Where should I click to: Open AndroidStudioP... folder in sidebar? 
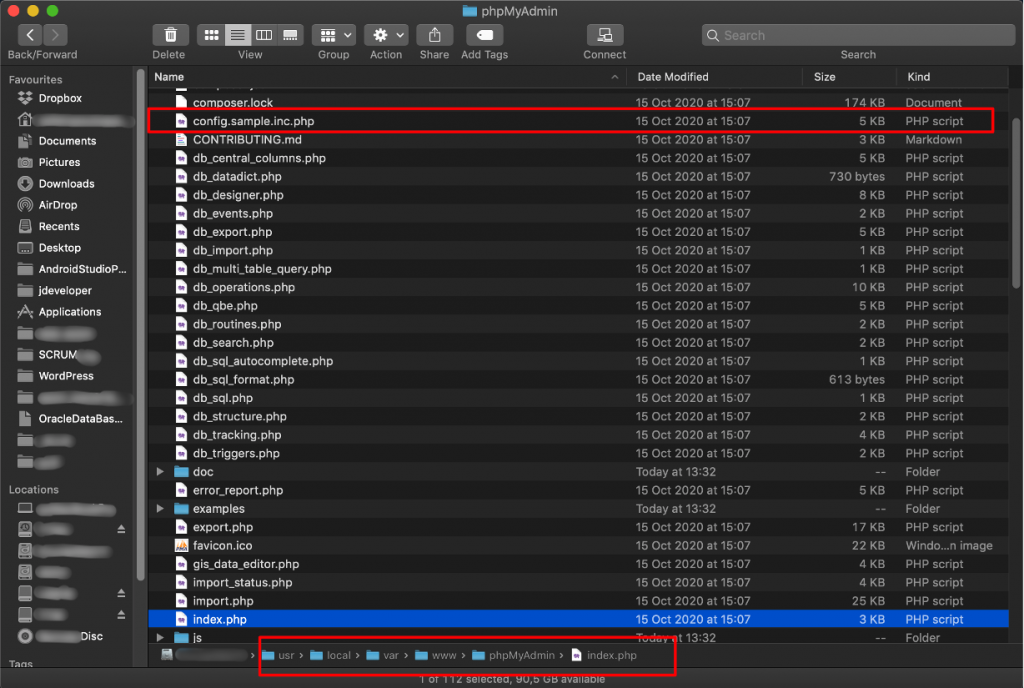[x=82, y=269]
